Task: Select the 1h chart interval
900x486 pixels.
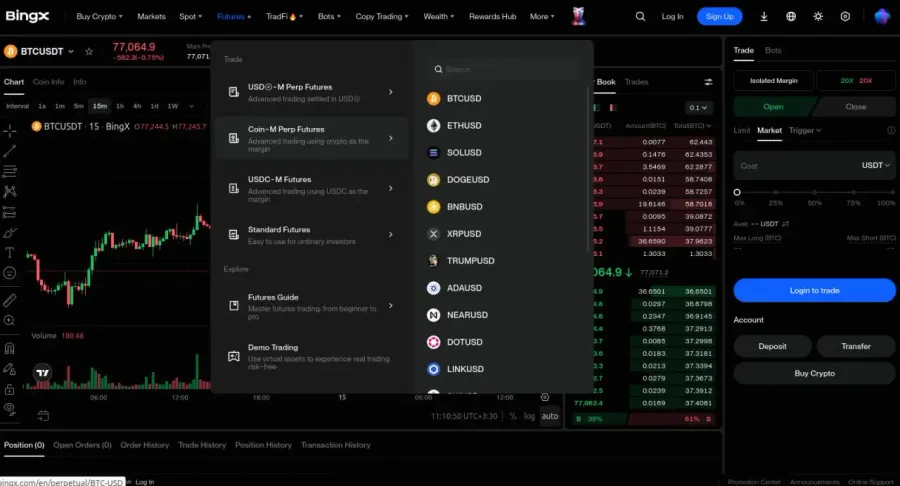Action: click(120, 106)
